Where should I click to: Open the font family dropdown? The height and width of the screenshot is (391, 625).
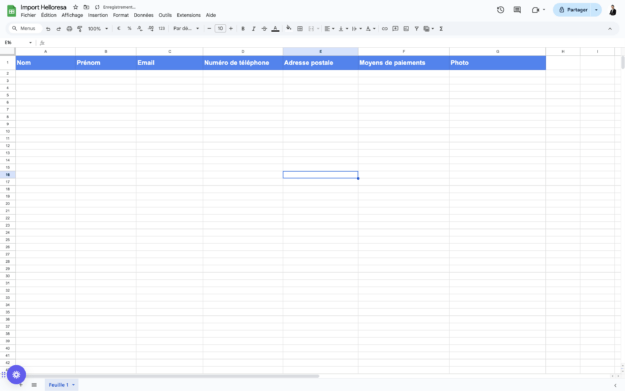(186, 29)
